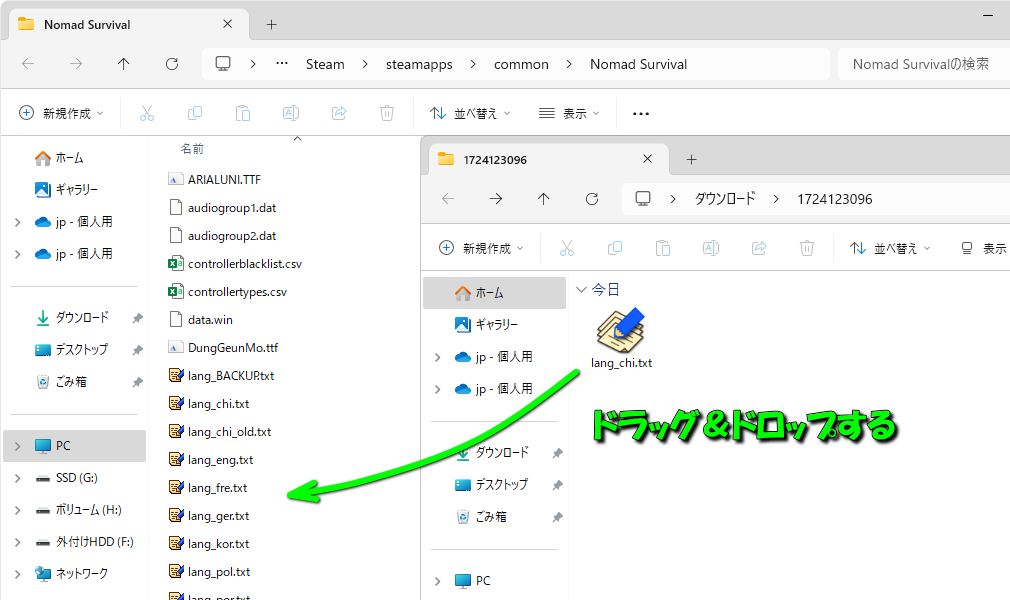Screen dimensions: 1010x600
Task: Click PC monitor icon in Nomad Survival address bar
Action: (223, 64)
